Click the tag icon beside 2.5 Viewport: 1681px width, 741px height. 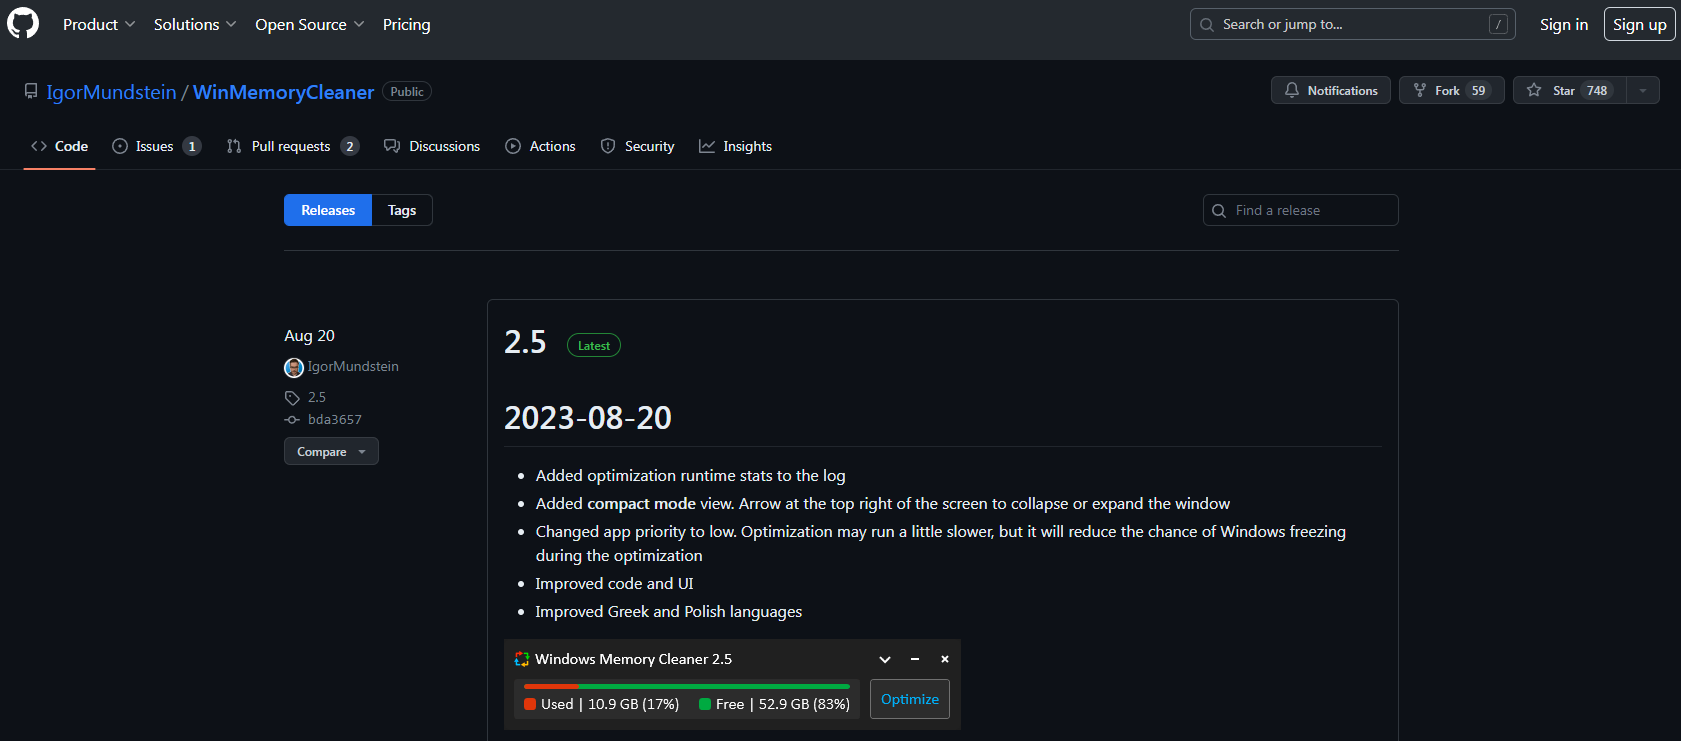tap(292, 398)
